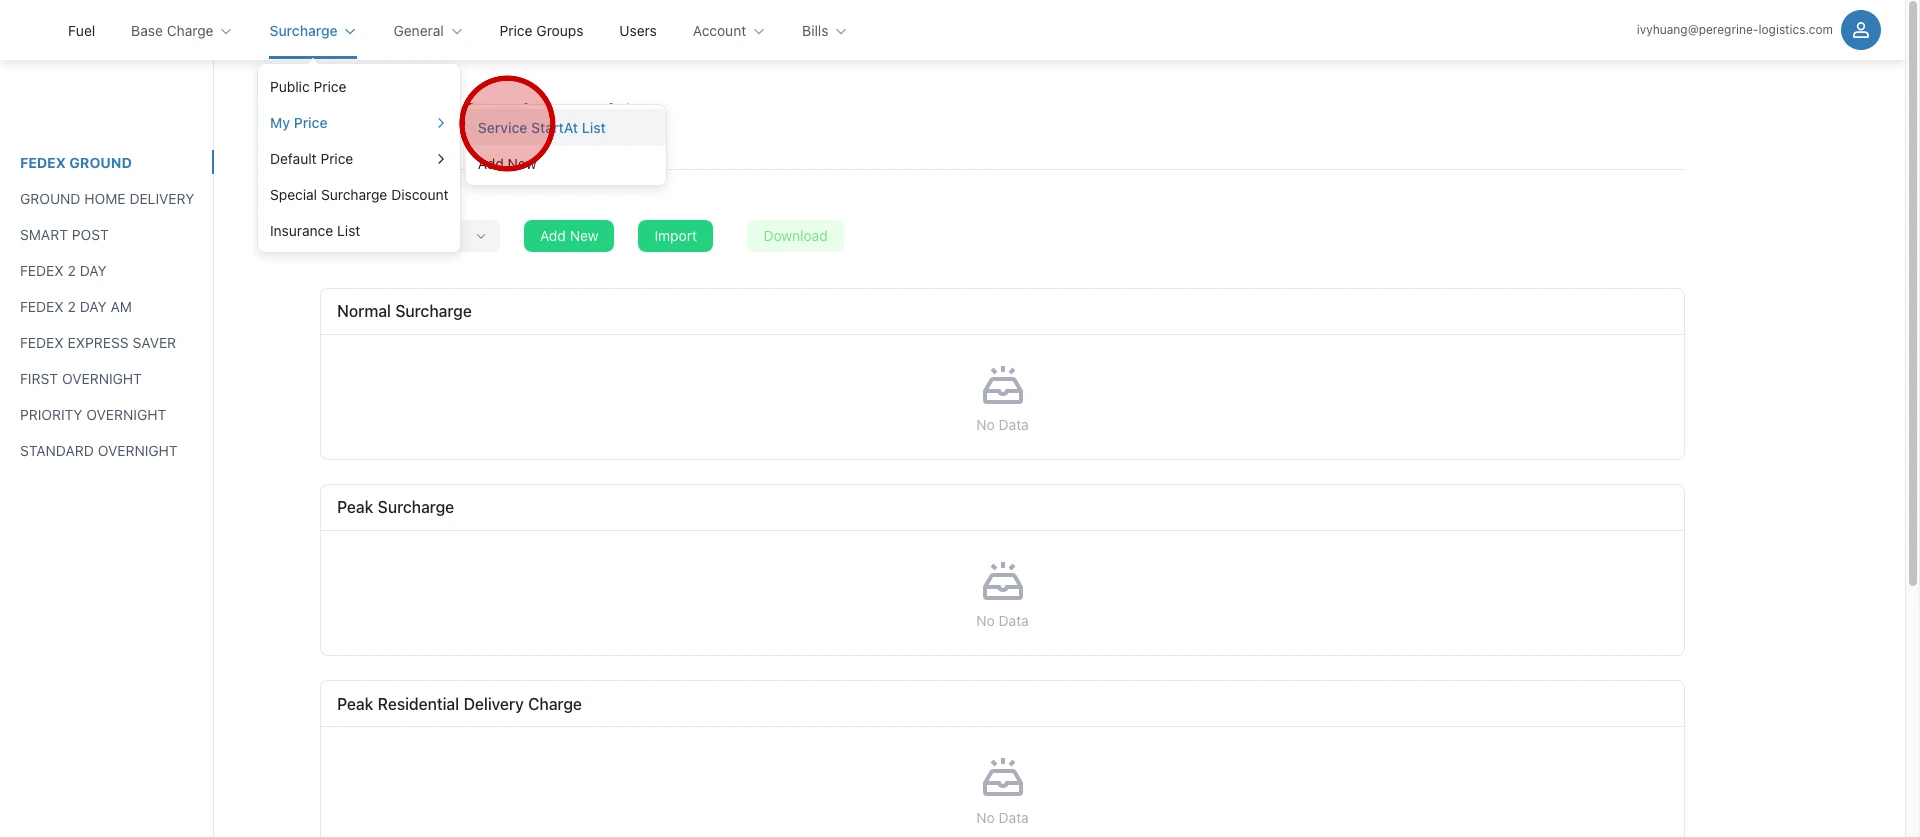Screen dimensions: 1920x837
Task: Click the user profile avatar icon
Action: point(1860,30)
